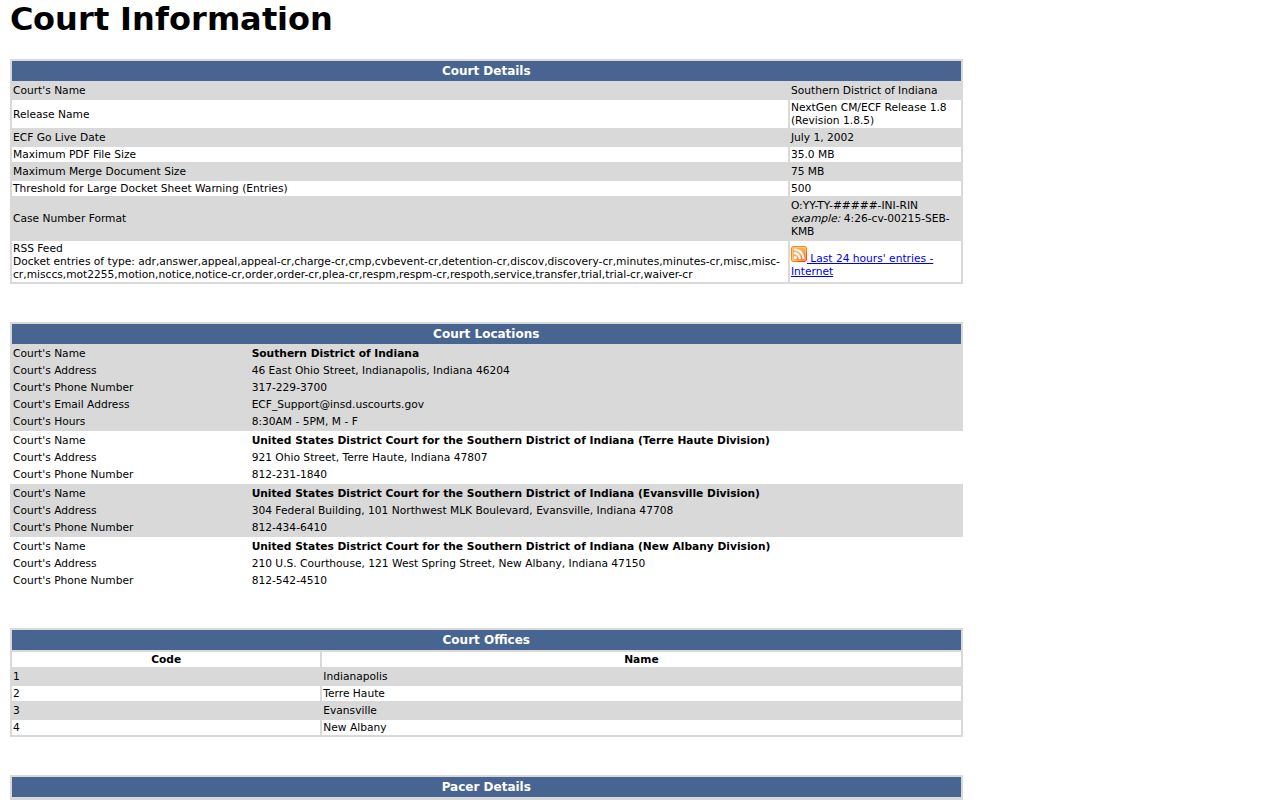Click the Court Locations section header
1280x800 pixels.
click(486, 334)
